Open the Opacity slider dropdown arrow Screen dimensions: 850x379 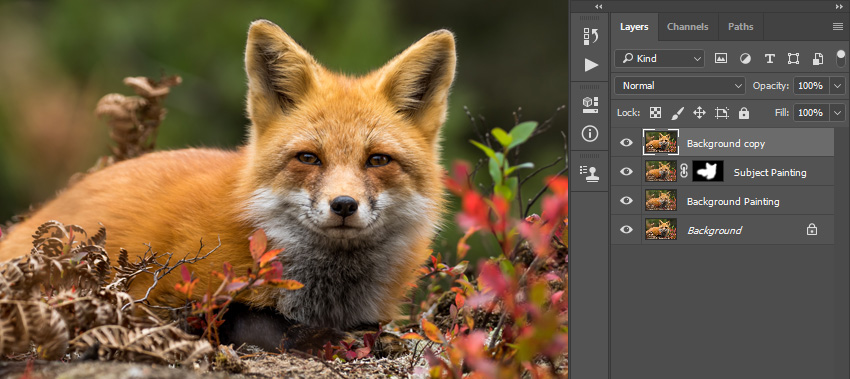pos(838,86)
